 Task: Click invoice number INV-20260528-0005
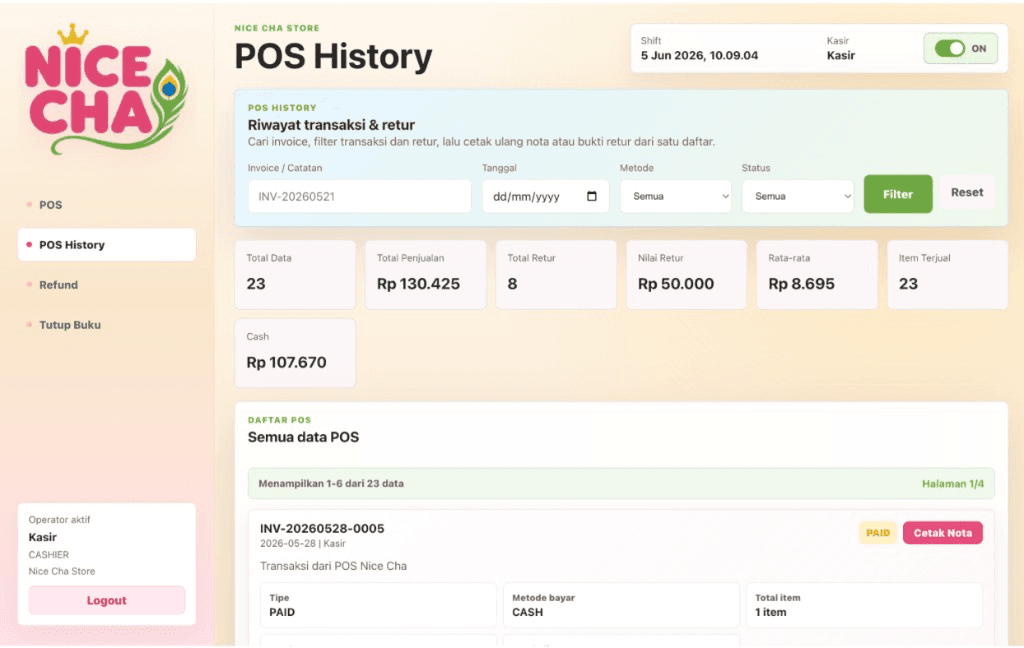[322, 528]
